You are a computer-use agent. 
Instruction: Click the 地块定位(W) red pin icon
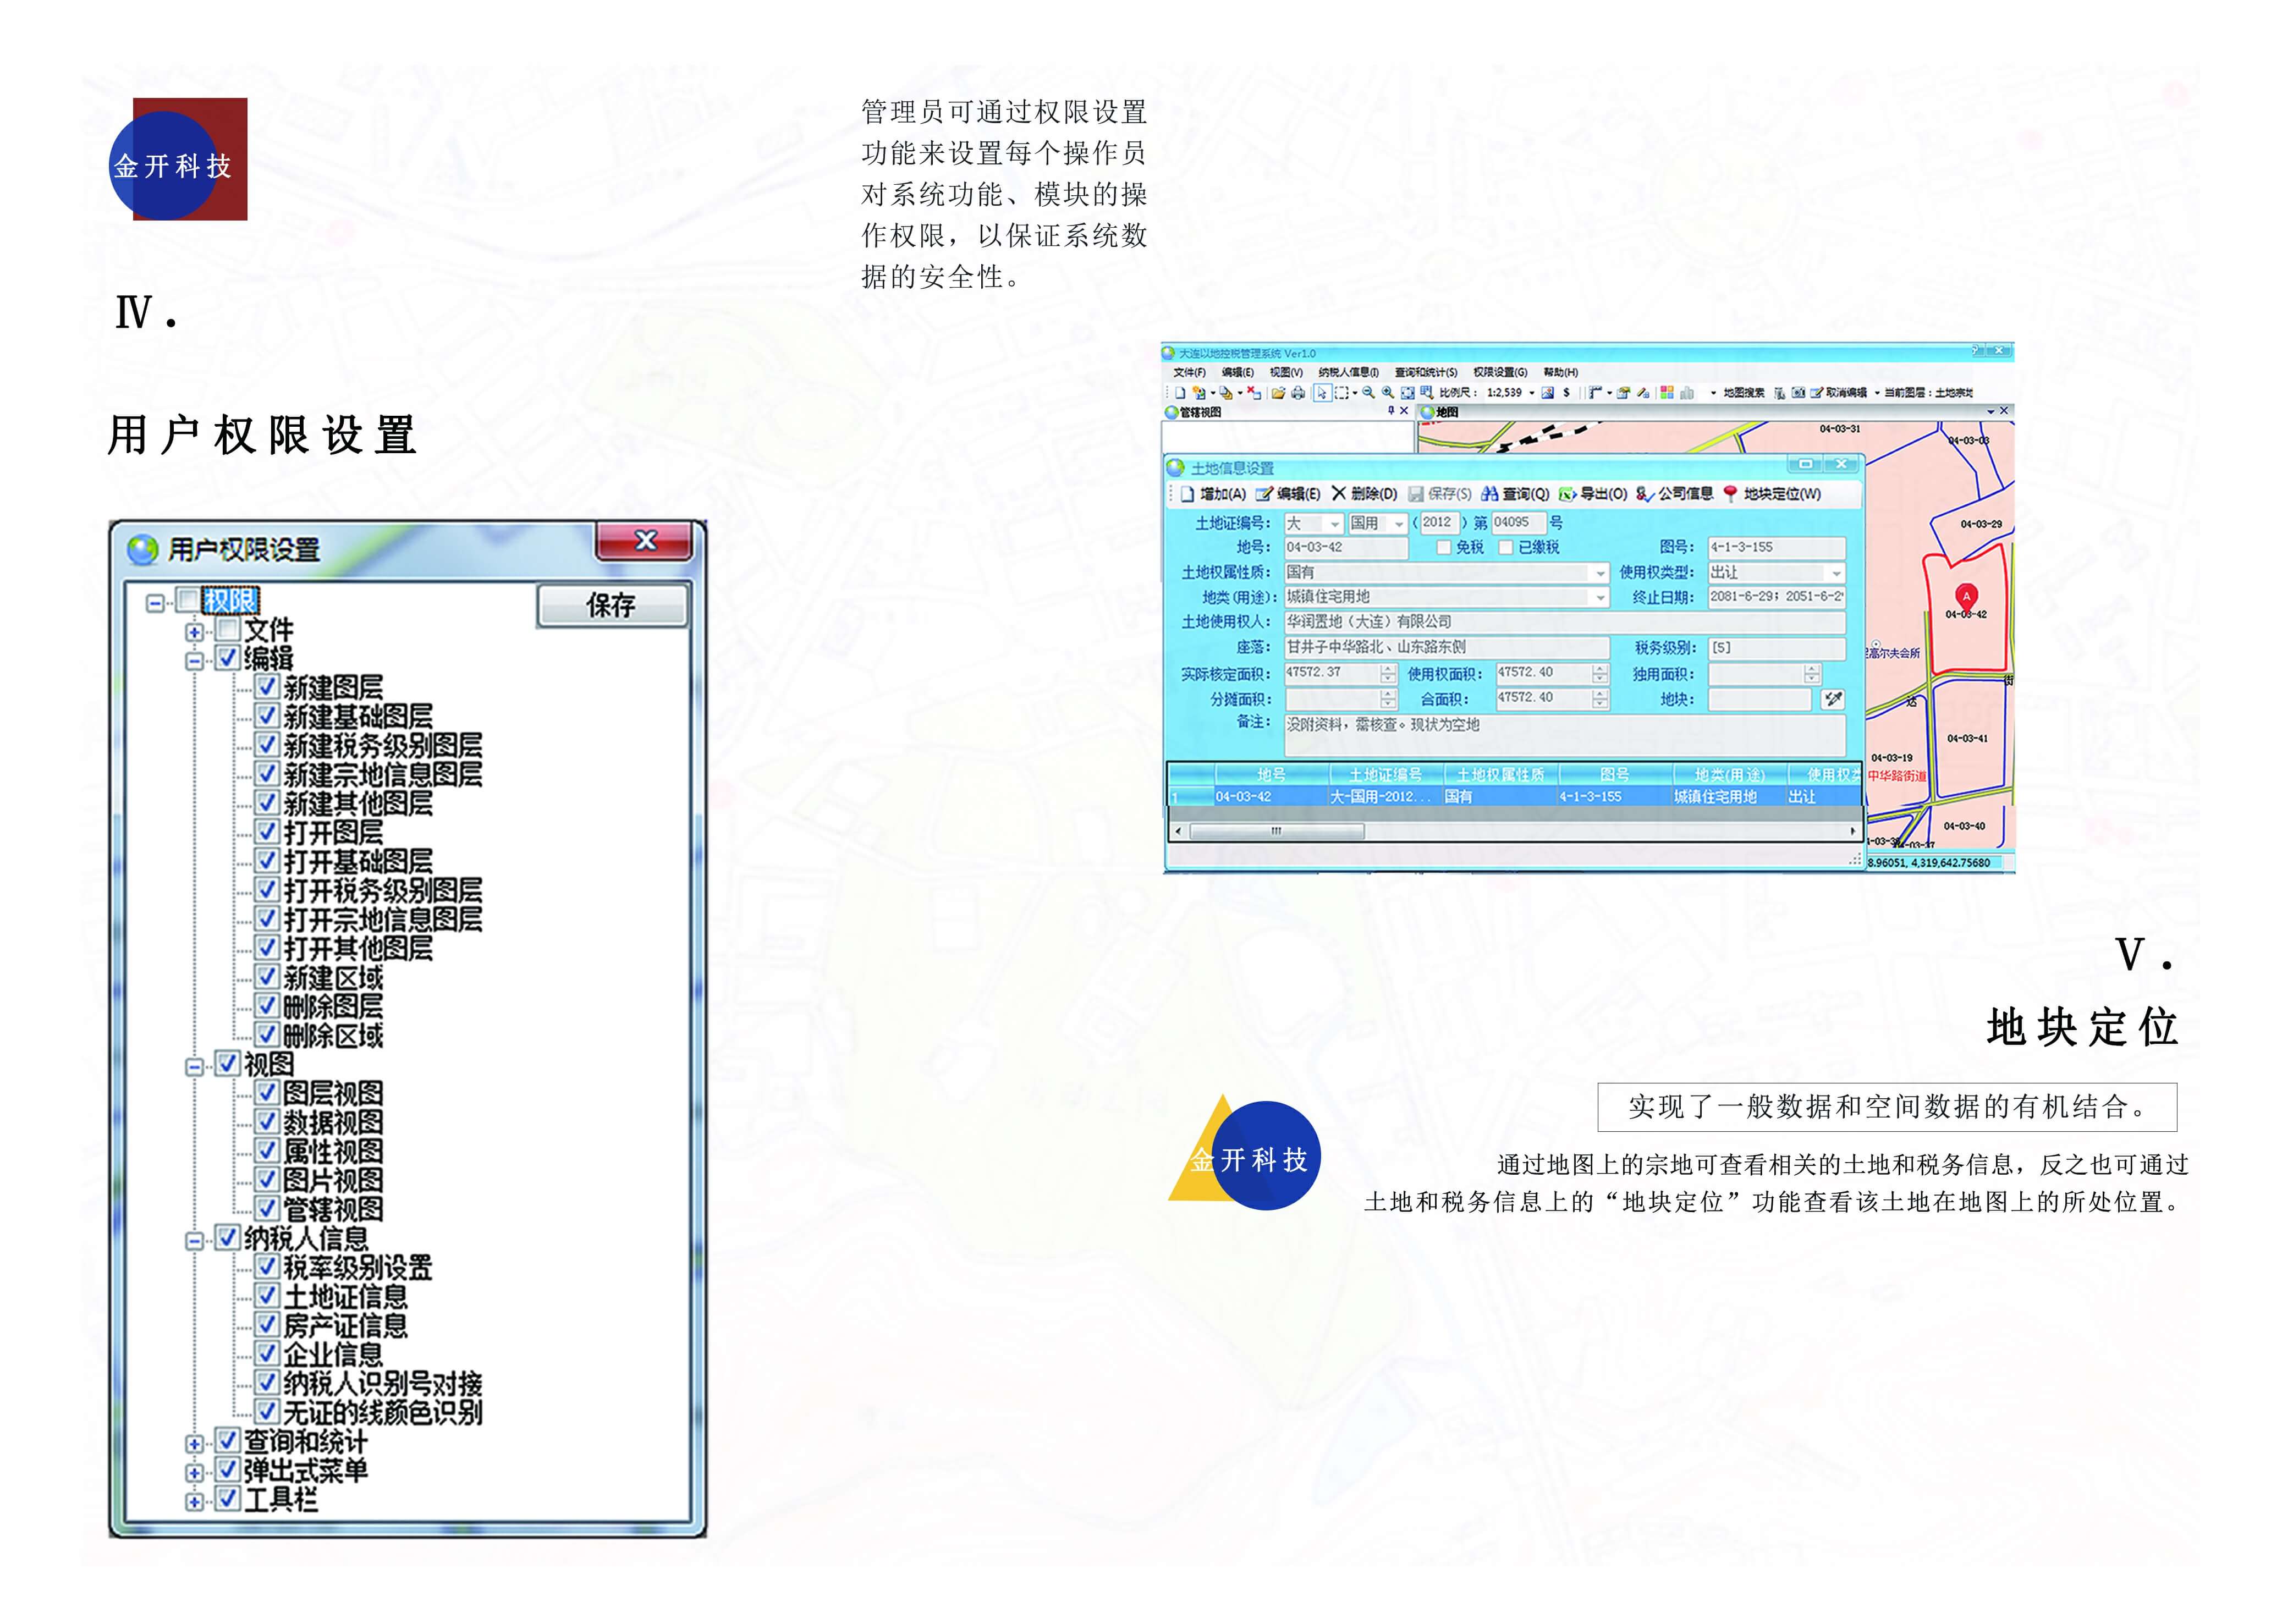pos(1730,494)
